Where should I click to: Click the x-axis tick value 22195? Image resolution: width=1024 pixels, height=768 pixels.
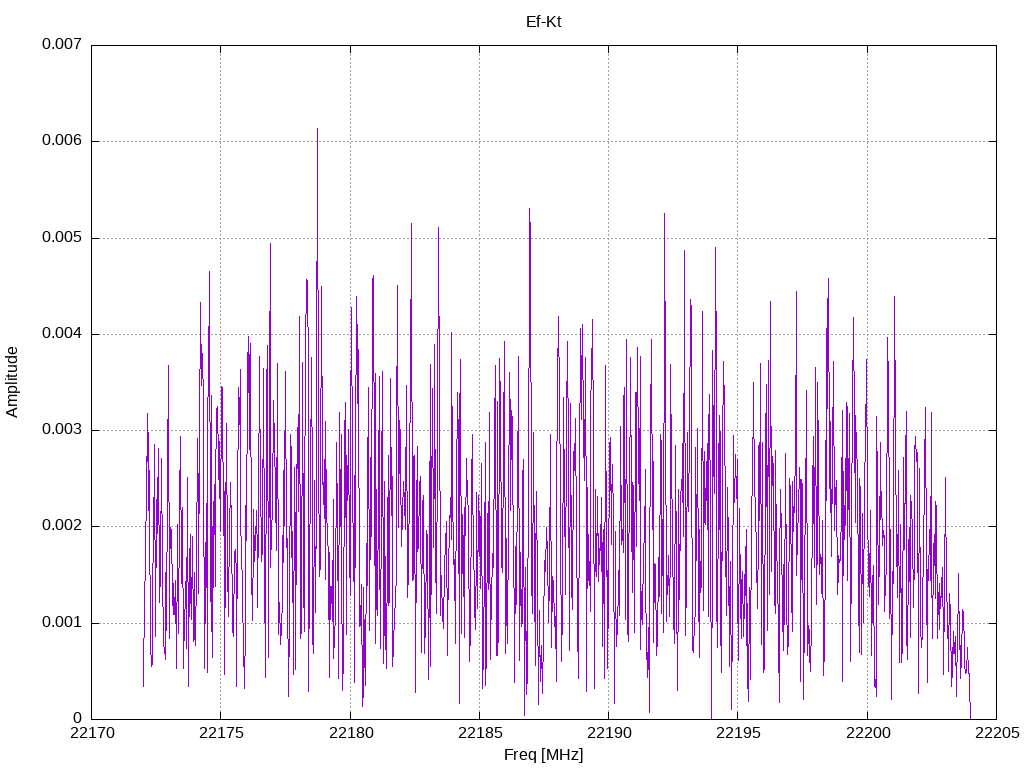[738, 733]
